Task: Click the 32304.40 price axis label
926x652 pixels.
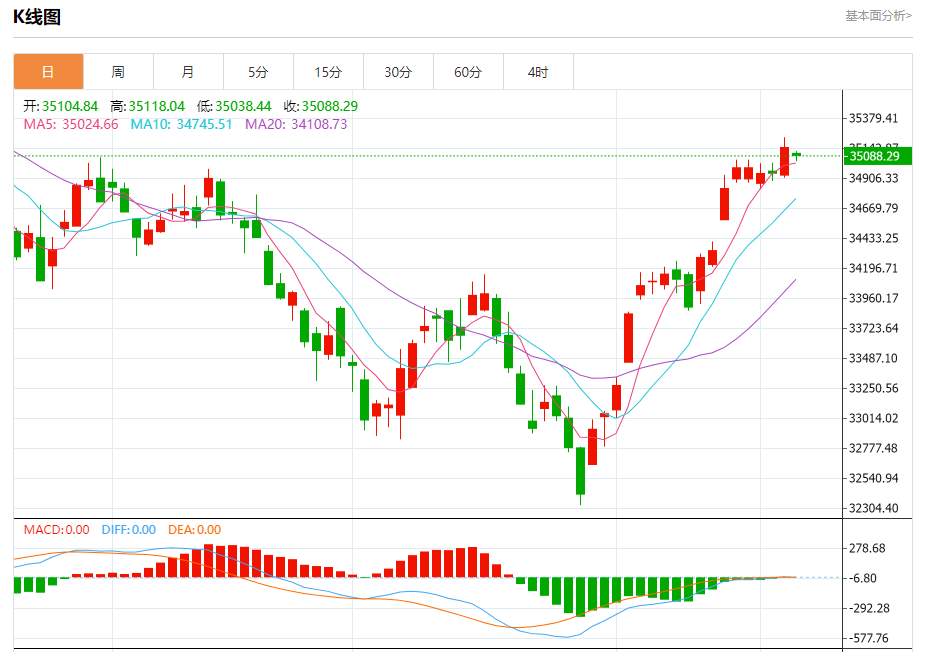Action: (873, 508)
